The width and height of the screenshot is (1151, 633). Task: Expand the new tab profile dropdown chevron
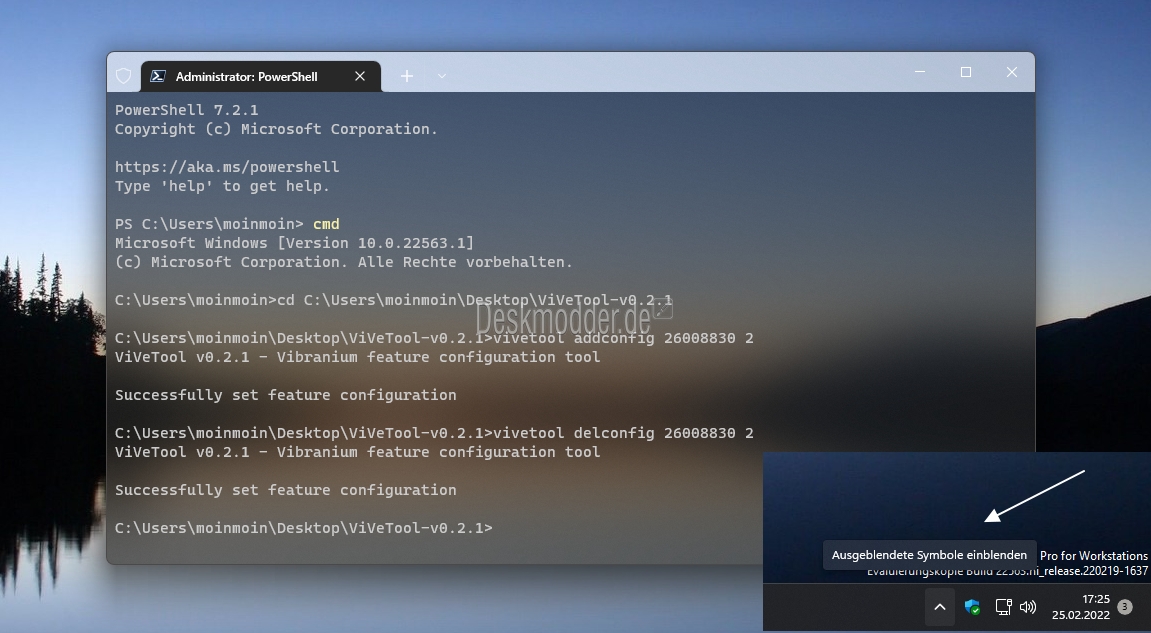click(x=441, y=76)
